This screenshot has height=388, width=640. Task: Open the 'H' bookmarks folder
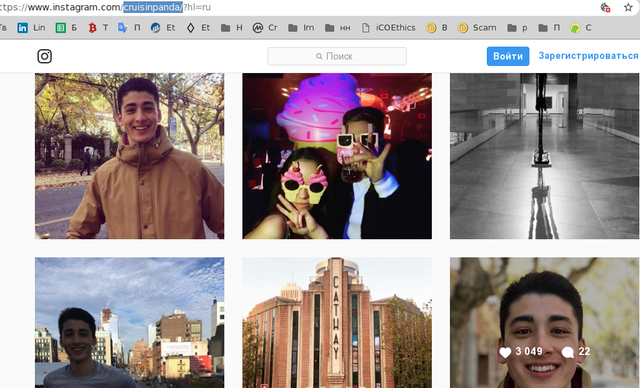pos(231,28)
